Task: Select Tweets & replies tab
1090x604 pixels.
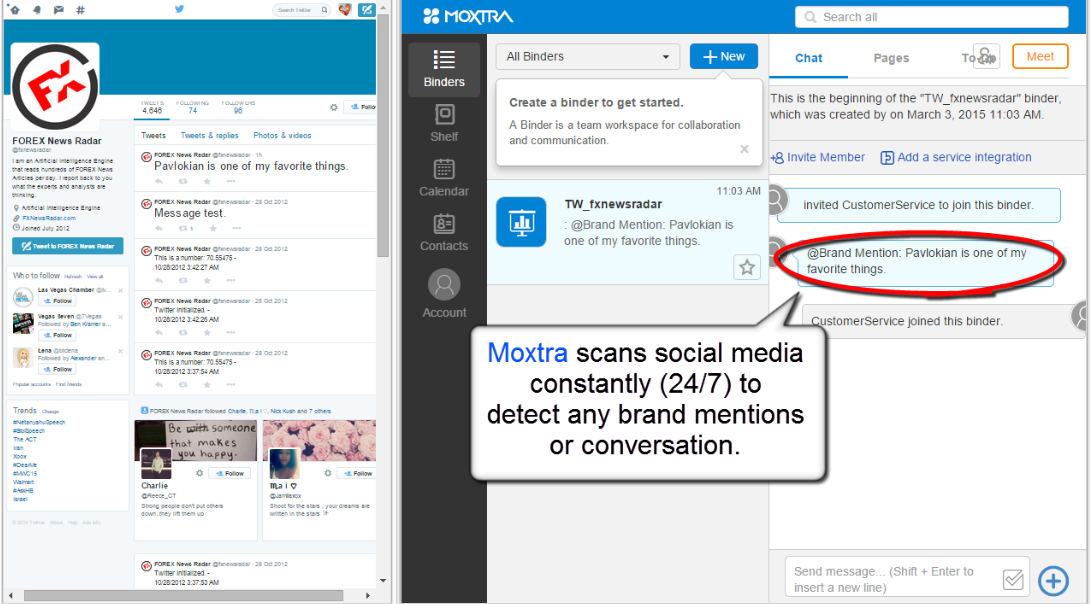Action: pyautogui.click(x=209, y=136)
